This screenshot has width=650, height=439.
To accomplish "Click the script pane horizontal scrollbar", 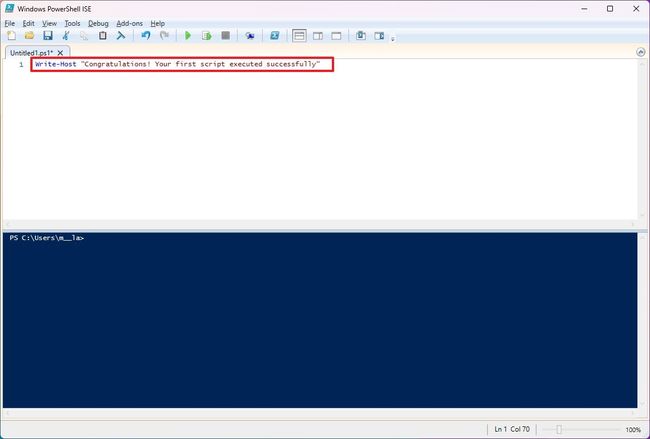I will click(320, 224).
